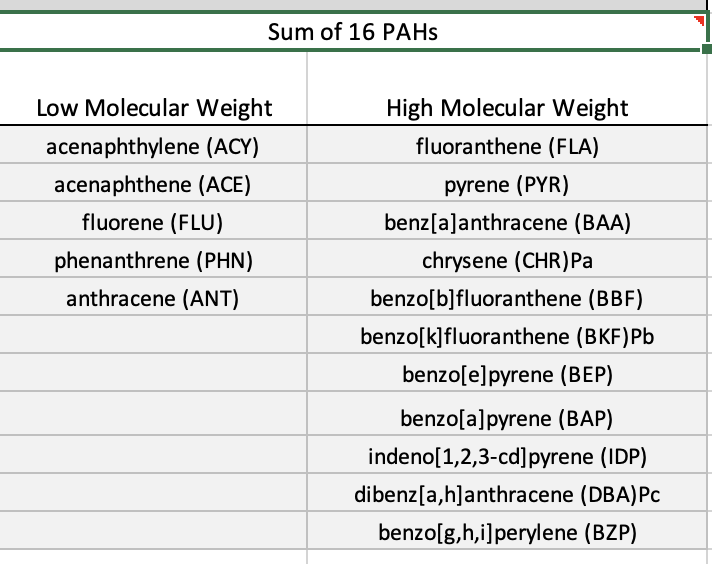
Task: Select the "Sum of 16 PAHs" merged header cell
Action: (x=352, y=32)
